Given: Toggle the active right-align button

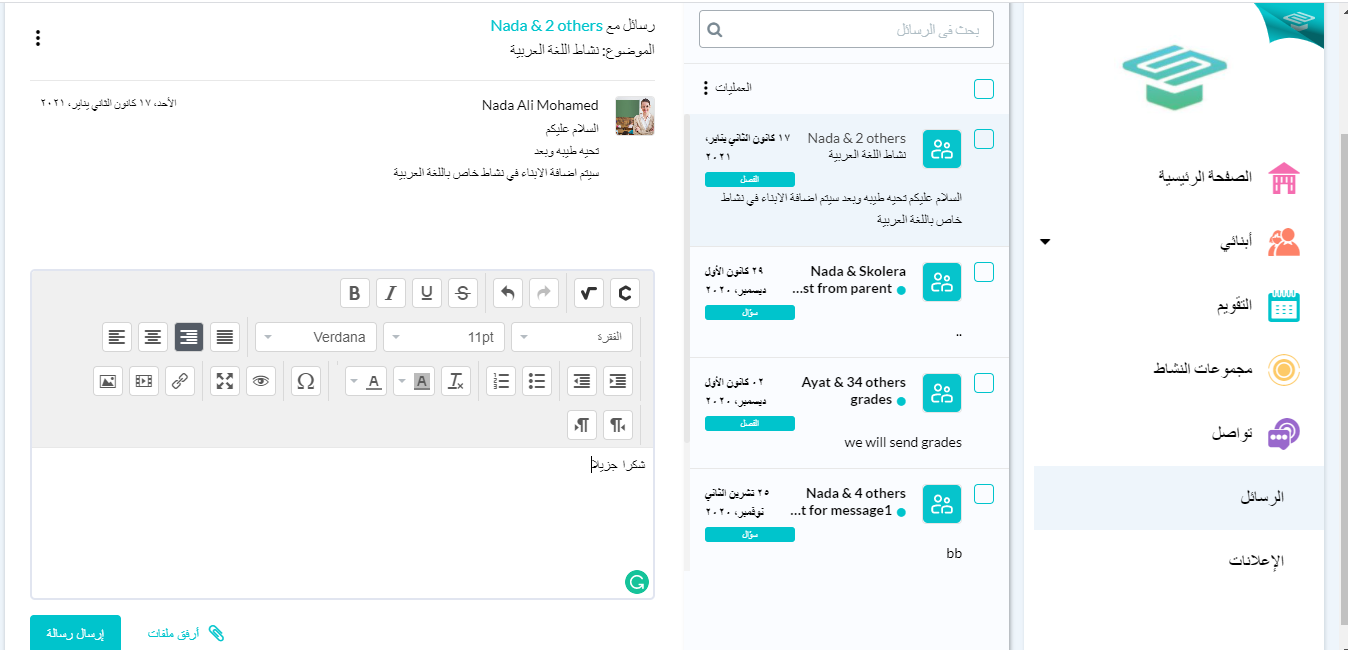Looking at the screenshot, I should coord(189,337).
